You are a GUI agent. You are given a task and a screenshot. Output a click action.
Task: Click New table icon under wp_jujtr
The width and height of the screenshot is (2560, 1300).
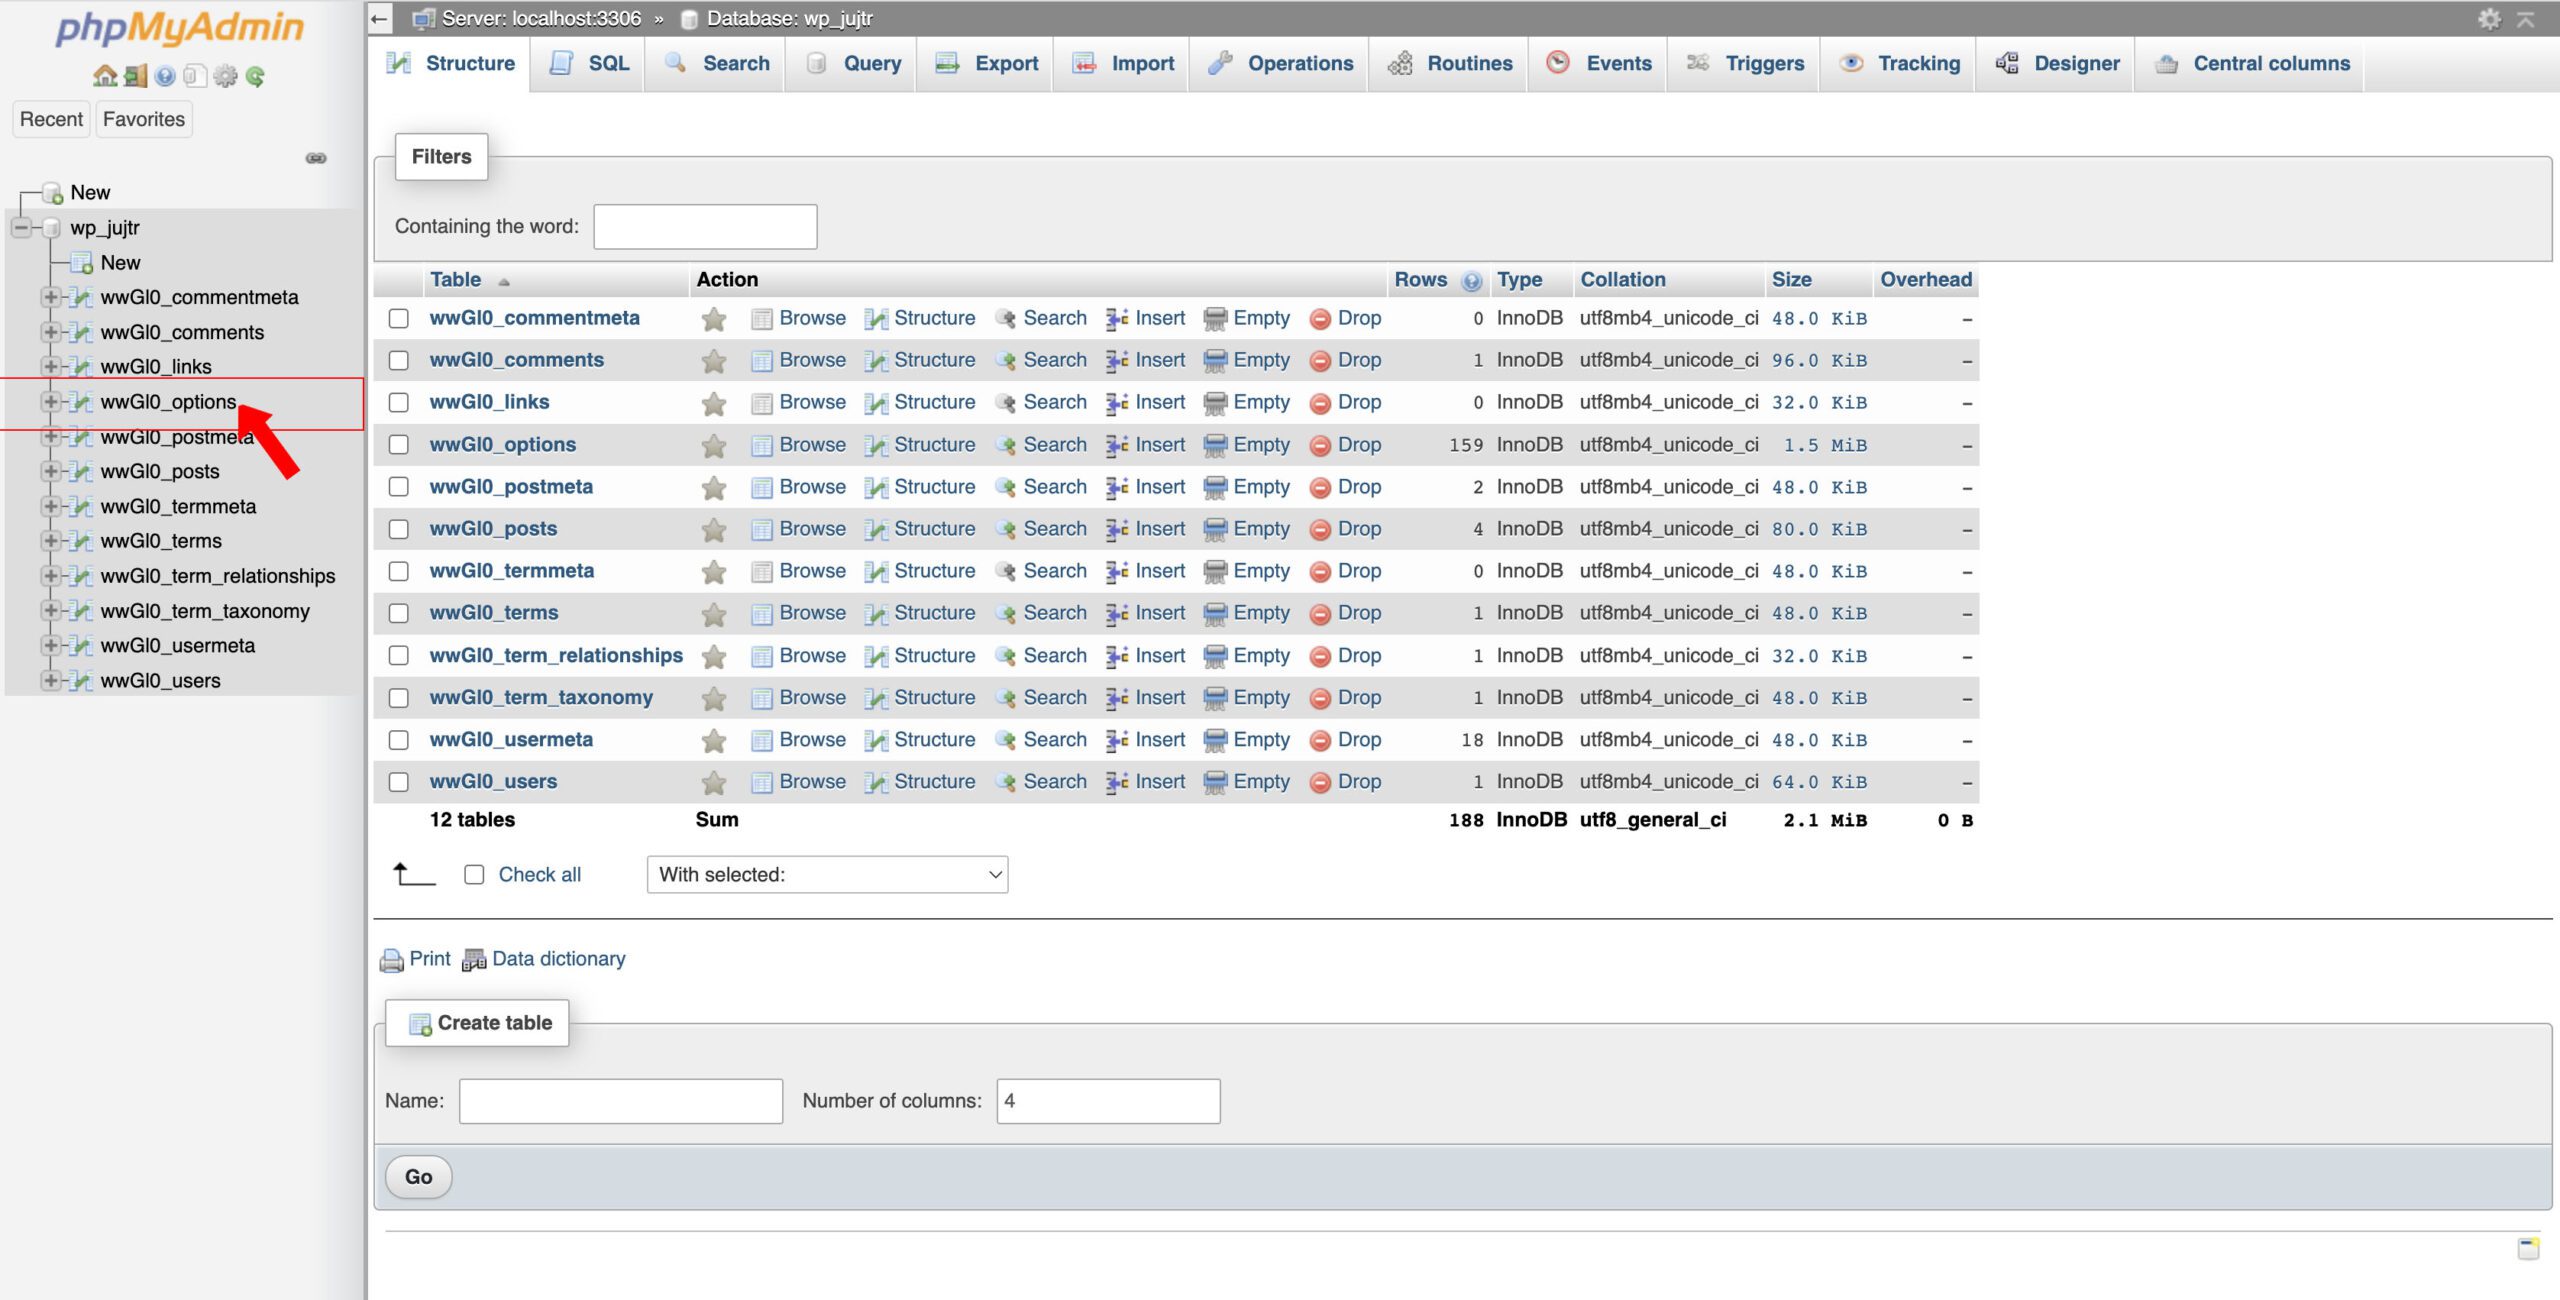pyautogui.click(x=82, y=263)
